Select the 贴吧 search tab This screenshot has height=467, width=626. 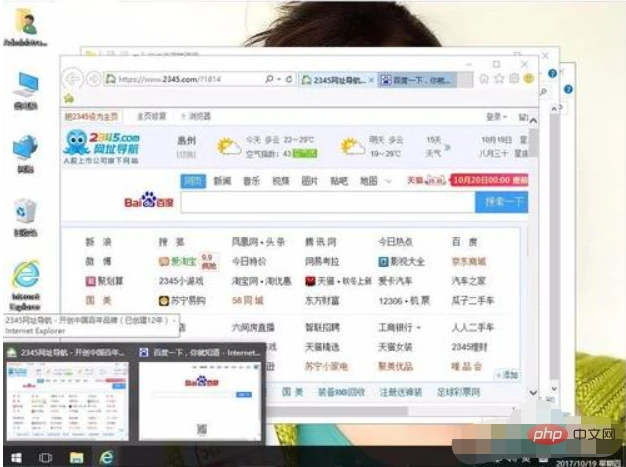pyautogui.click(x=339, y=181)
